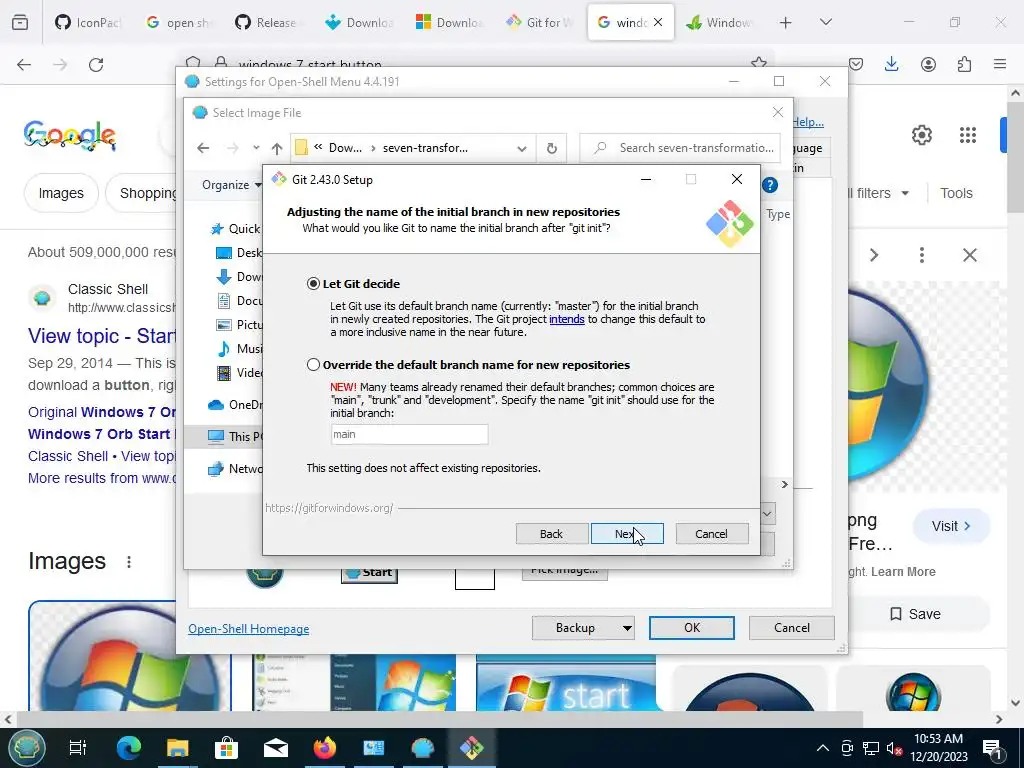Click Back in Git Setup wizard
The image size is (1024, 768).
551,534
